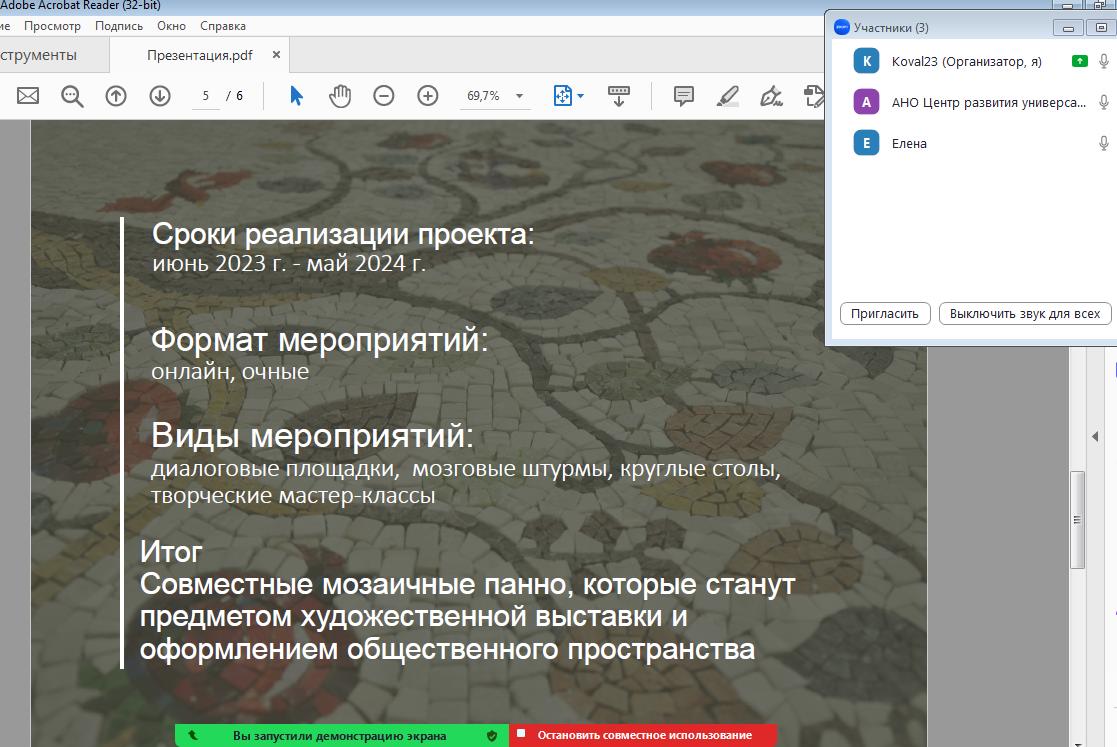Image resolution: width=1117 pixels, height=747 pixels.
Task: Open the magnifier search tool in Acrobat
Action: click(x=72, y=95)
